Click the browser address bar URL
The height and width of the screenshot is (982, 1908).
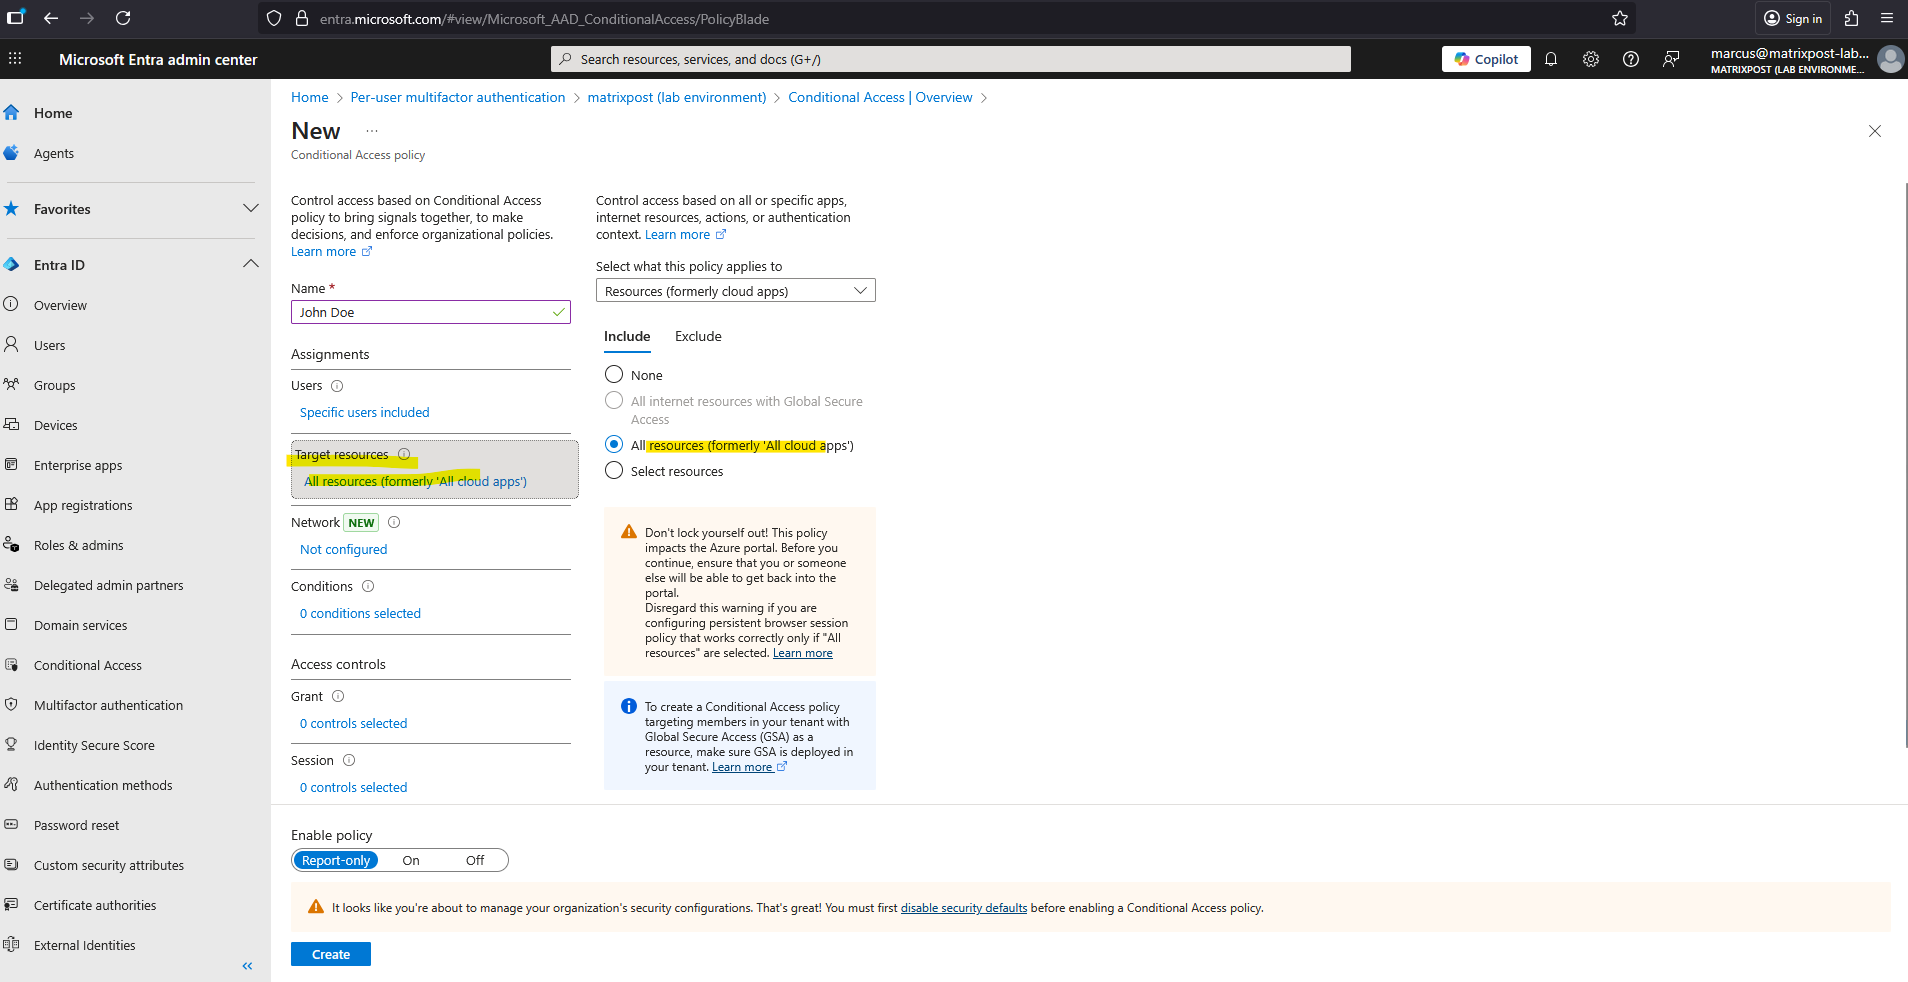(544, 19)
